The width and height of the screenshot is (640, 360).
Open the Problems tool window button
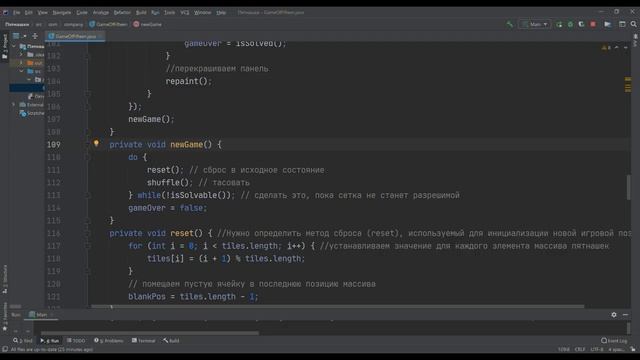click(x=109, y=340)
